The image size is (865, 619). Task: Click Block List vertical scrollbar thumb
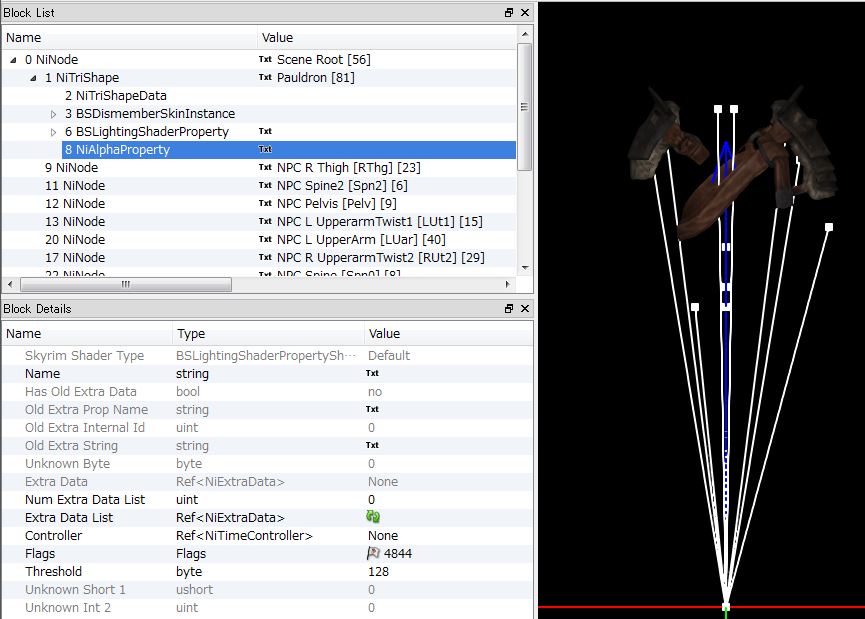click(x=525, y=107)
